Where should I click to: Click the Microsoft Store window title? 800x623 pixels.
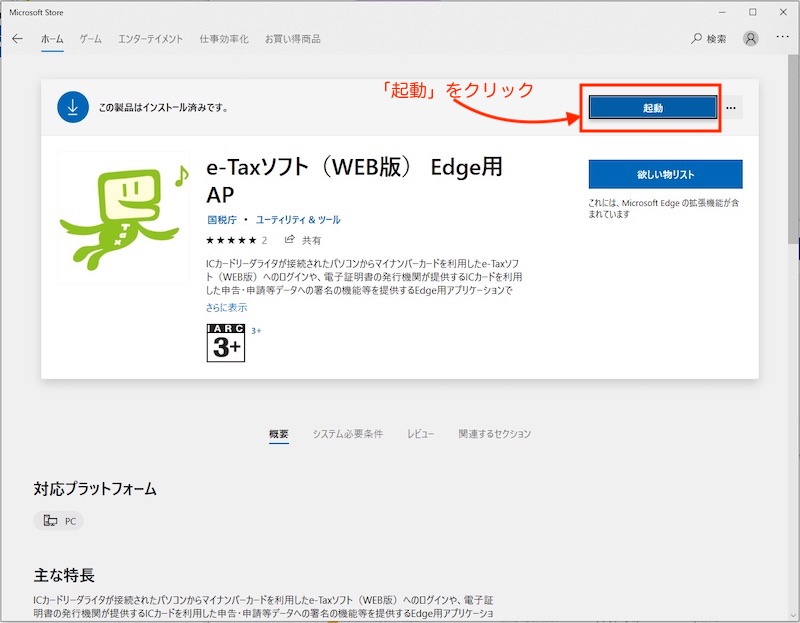pos(36,12)
